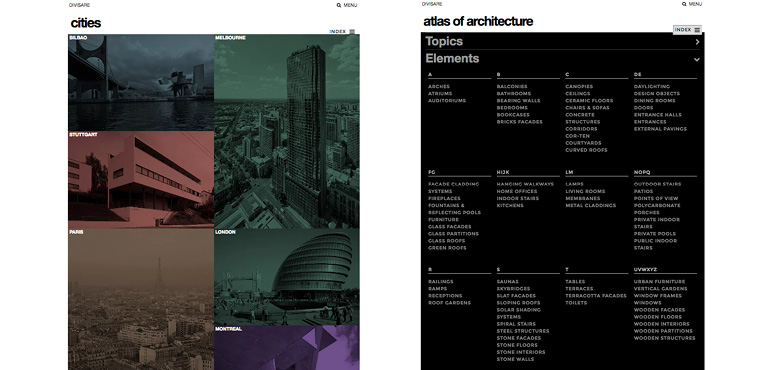Open the Bilbao city thumbnail
Image resolution: width=760 pixels, height=370 pixels.
pyautogui.click(x=141, y=82)
